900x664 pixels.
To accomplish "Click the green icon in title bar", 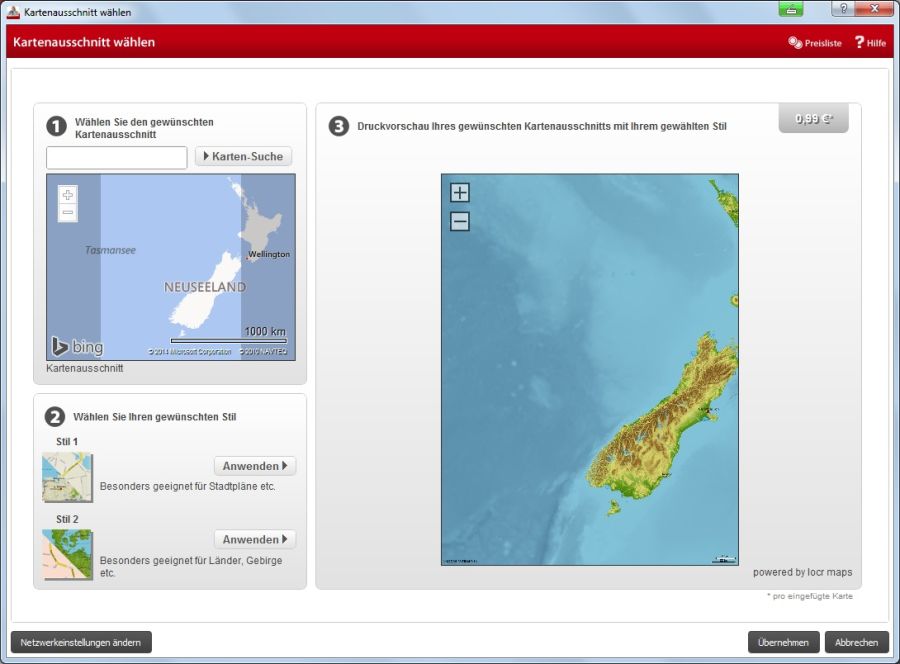I will 791,9.
